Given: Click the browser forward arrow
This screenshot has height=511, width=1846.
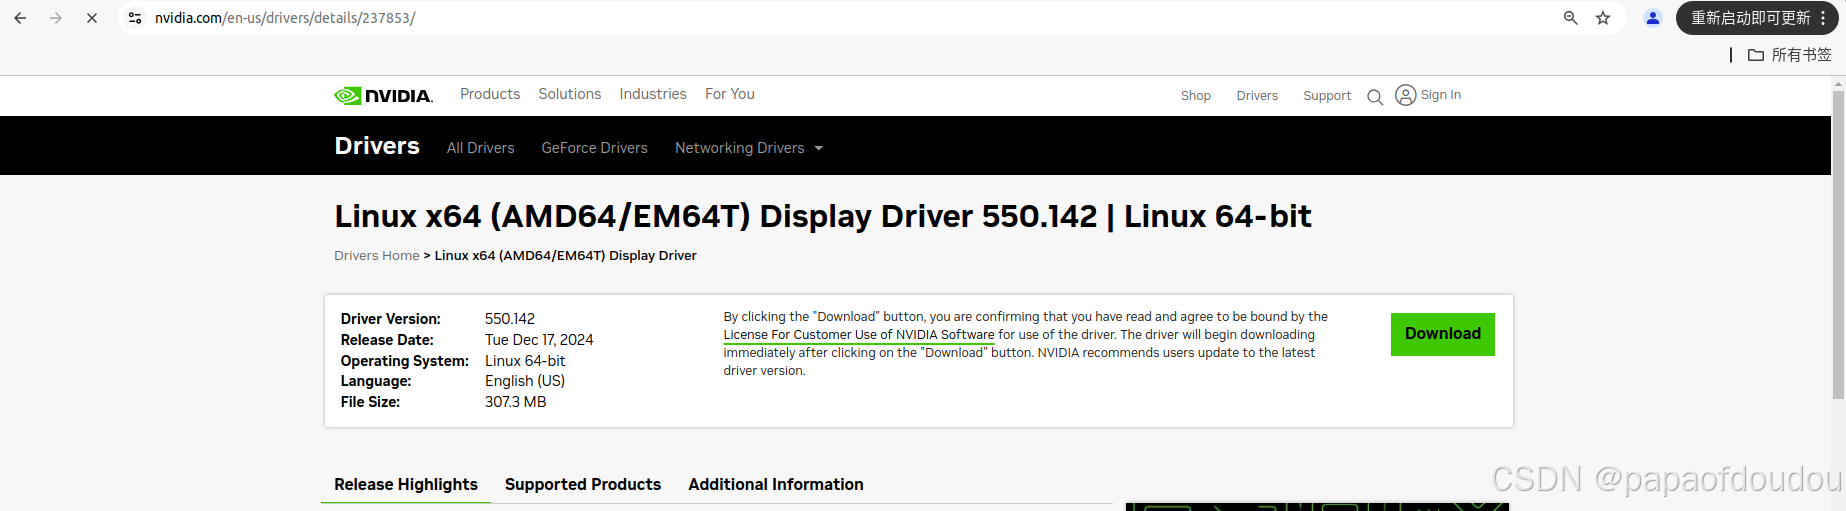Looking at the screenshot, I should coord(56,18).
